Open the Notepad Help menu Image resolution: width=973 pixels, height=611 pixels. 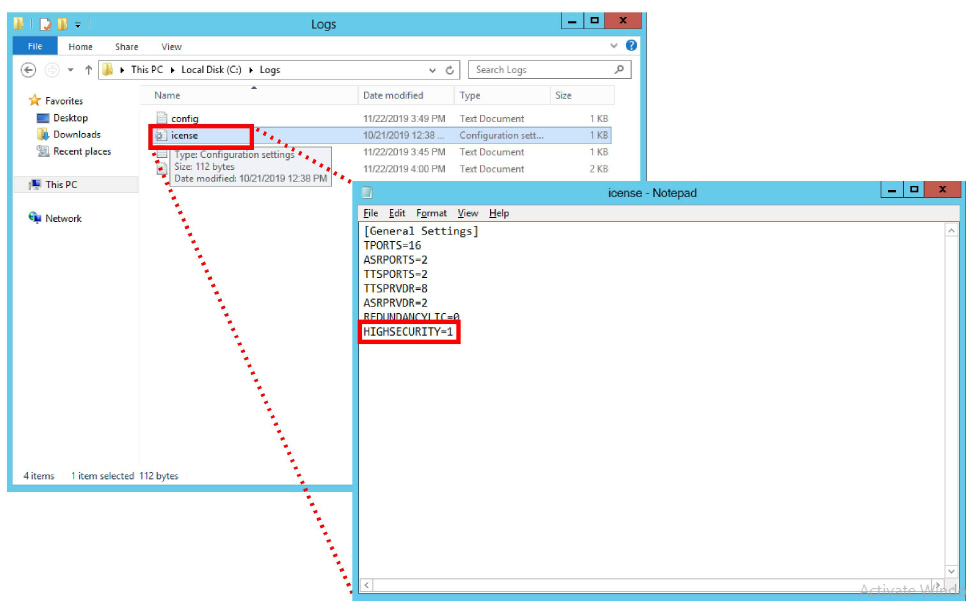pos(499,213)
